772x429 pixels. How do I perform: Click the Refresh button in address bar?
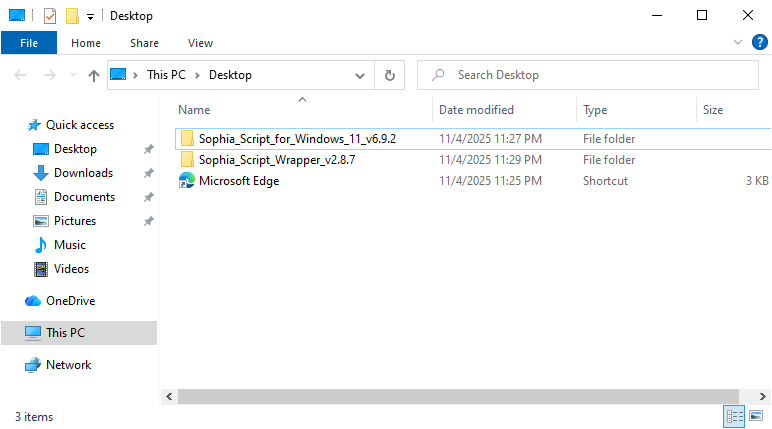point(389,75)
